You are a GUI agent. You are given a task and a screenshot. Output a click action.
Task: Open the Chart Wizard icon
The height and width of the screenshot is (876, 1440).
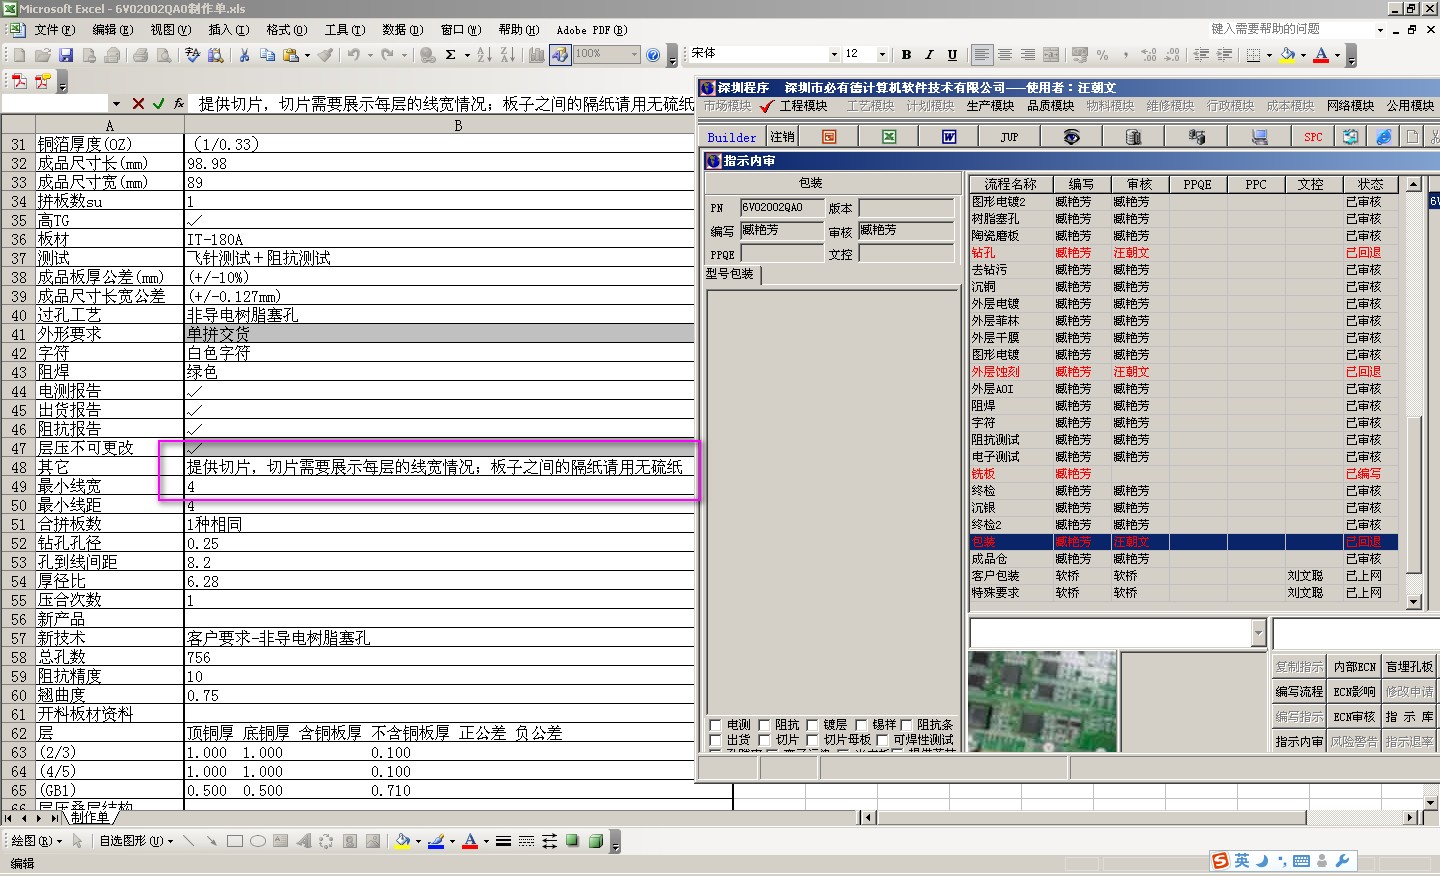coord(536,55)
